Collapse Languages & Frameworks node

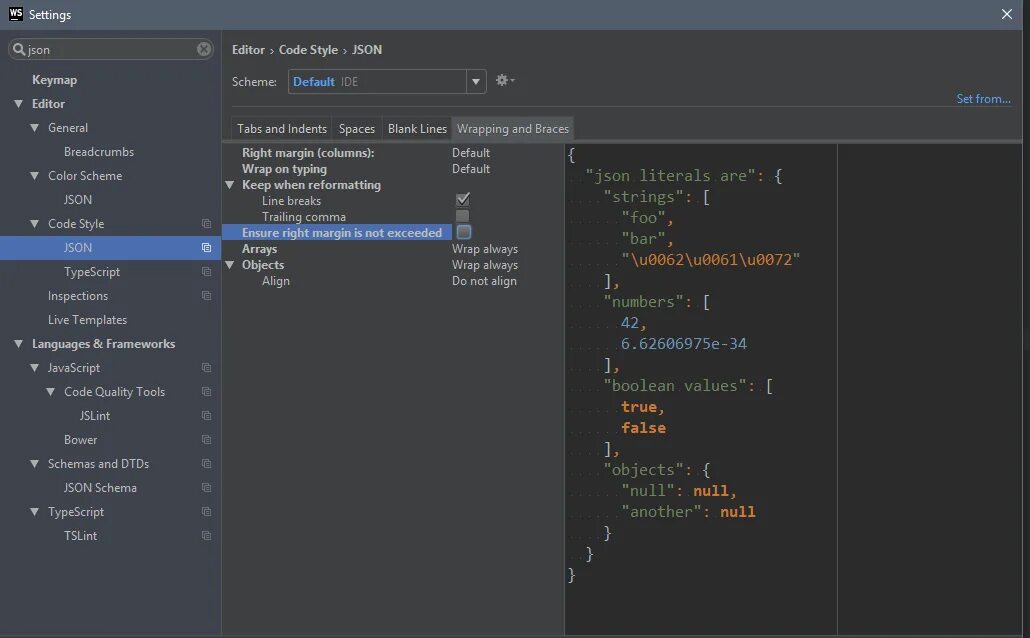click(18, 344)
